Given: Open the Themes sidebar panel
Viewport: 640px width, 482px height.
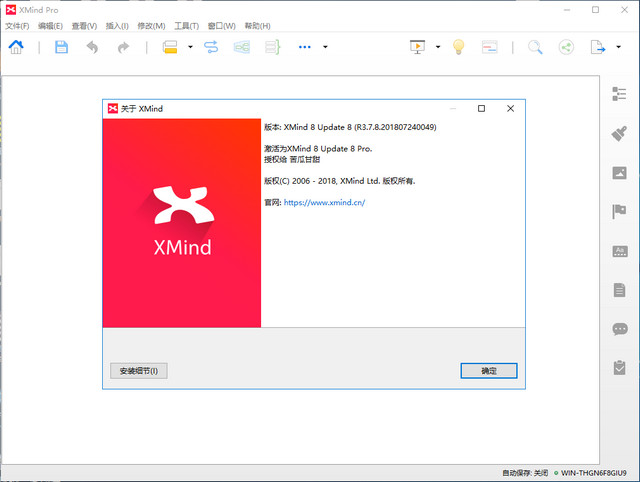Looking at the screenshot, I should [x=620, y=251].
